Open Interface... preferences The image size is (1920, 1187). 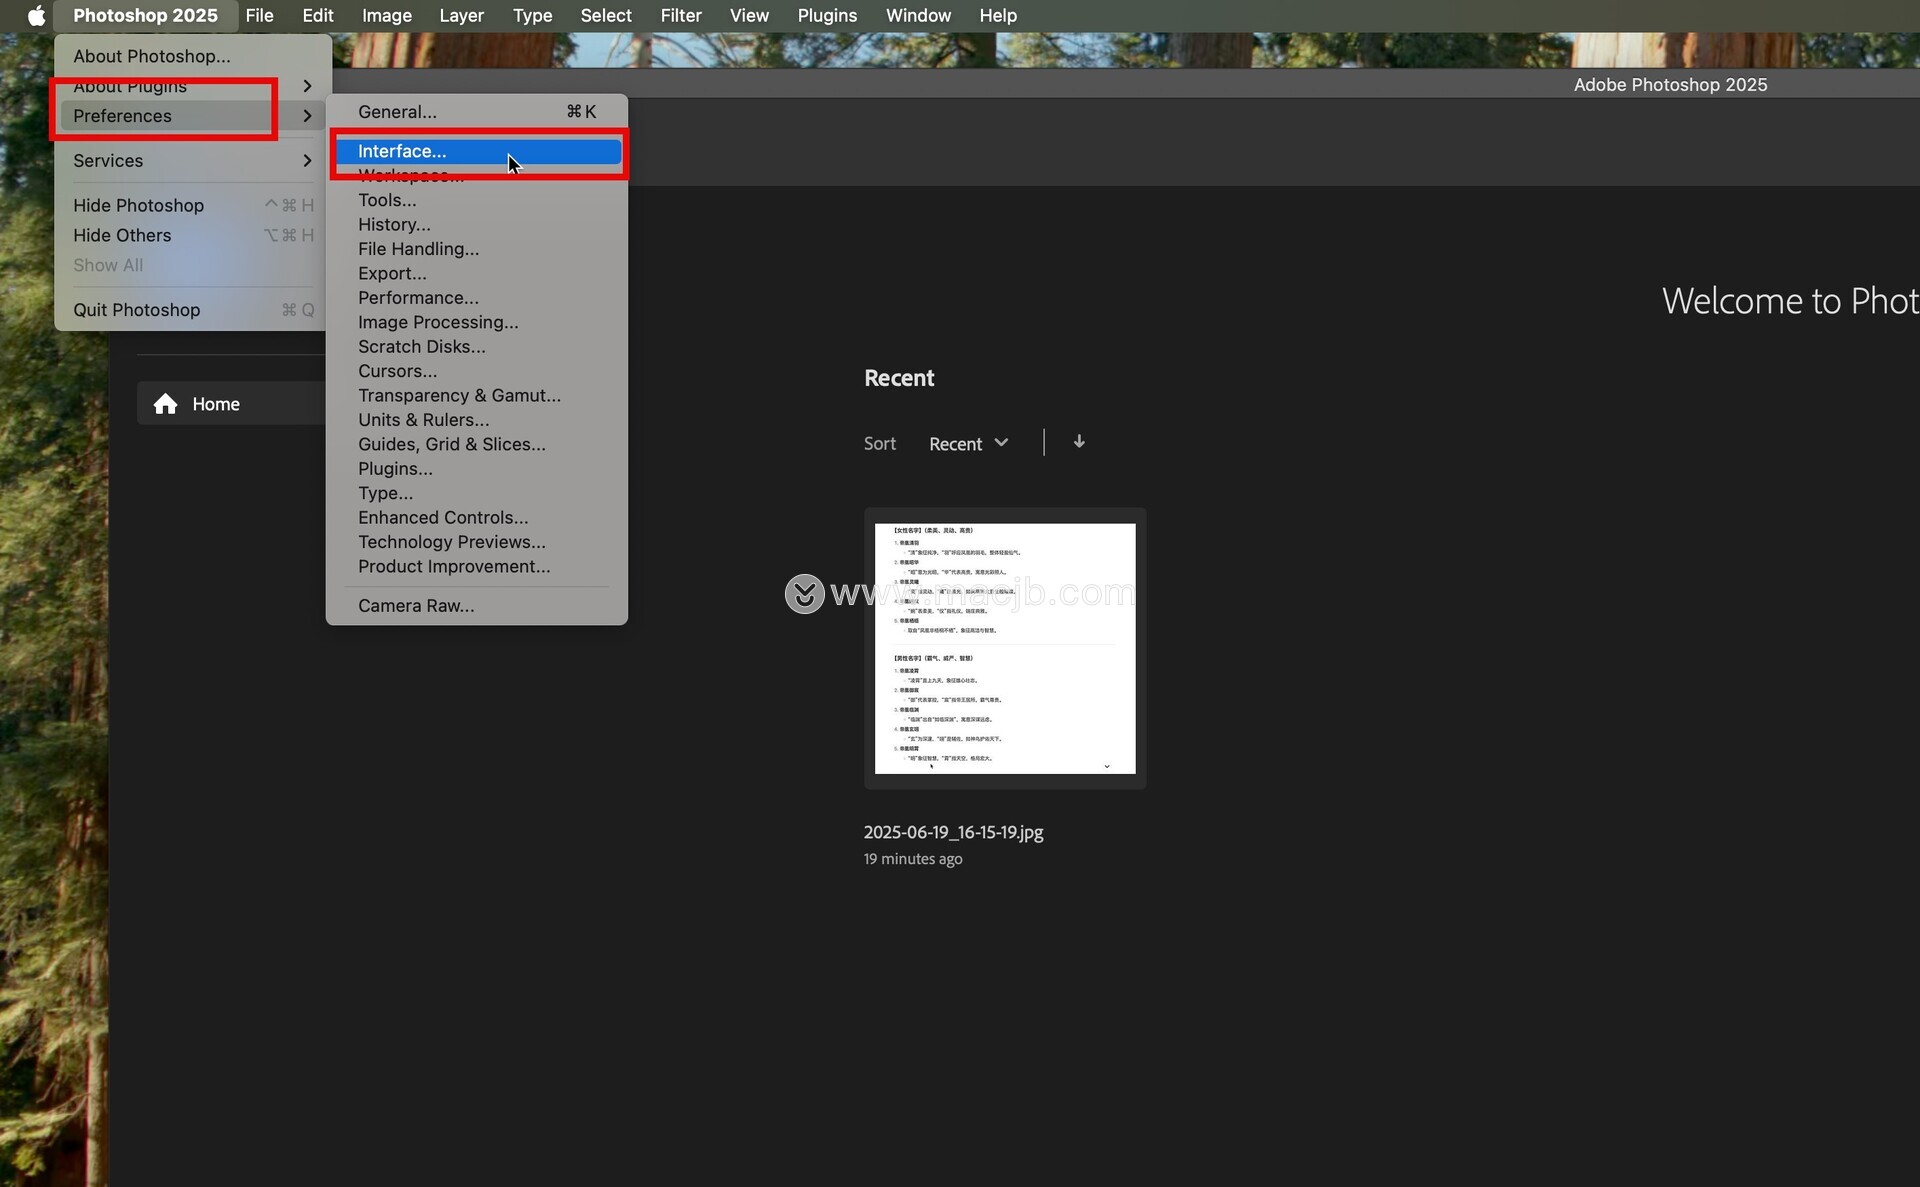pyautogui.click(x=477, y=151)
